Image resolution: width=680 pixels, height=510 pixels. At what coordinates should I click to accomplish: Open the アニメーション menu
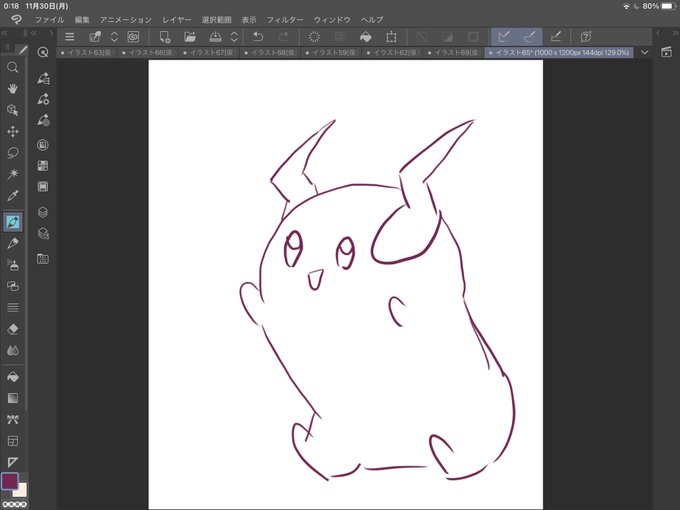coord(126,20)
